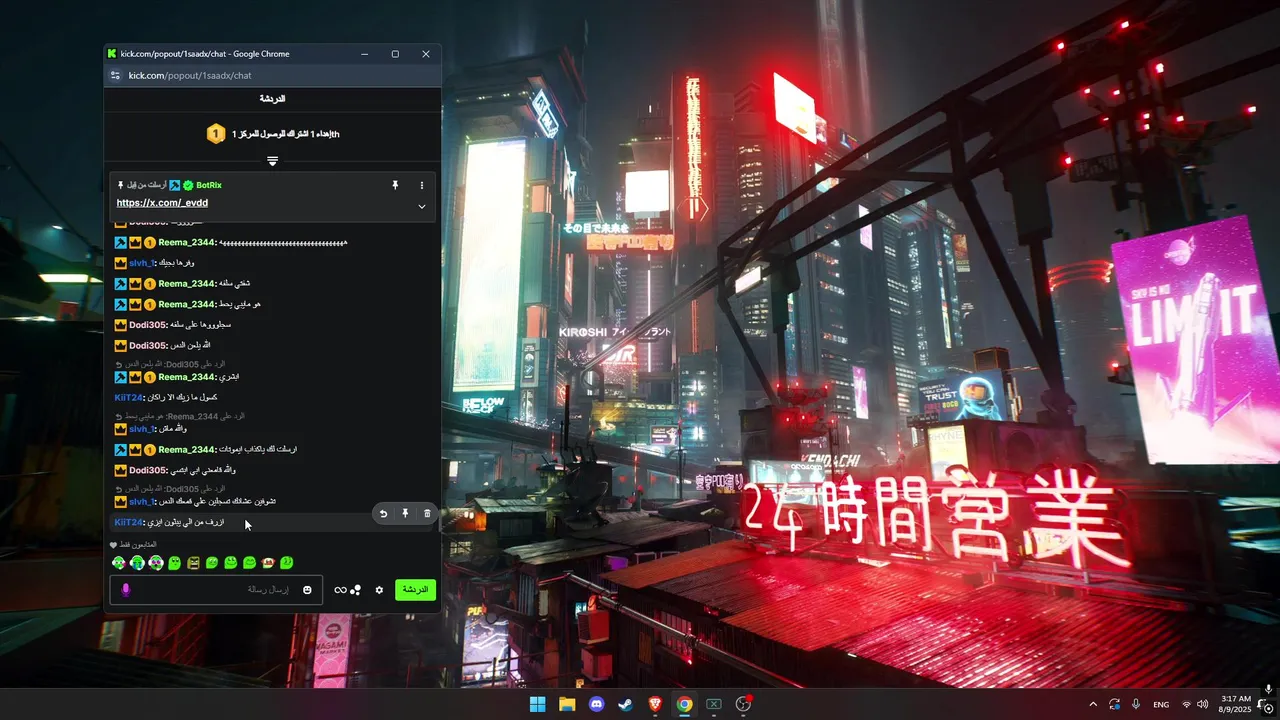1280x720 pixels.
Task: Pin the hovered KiiT24 message
Action: click(405, 514)
